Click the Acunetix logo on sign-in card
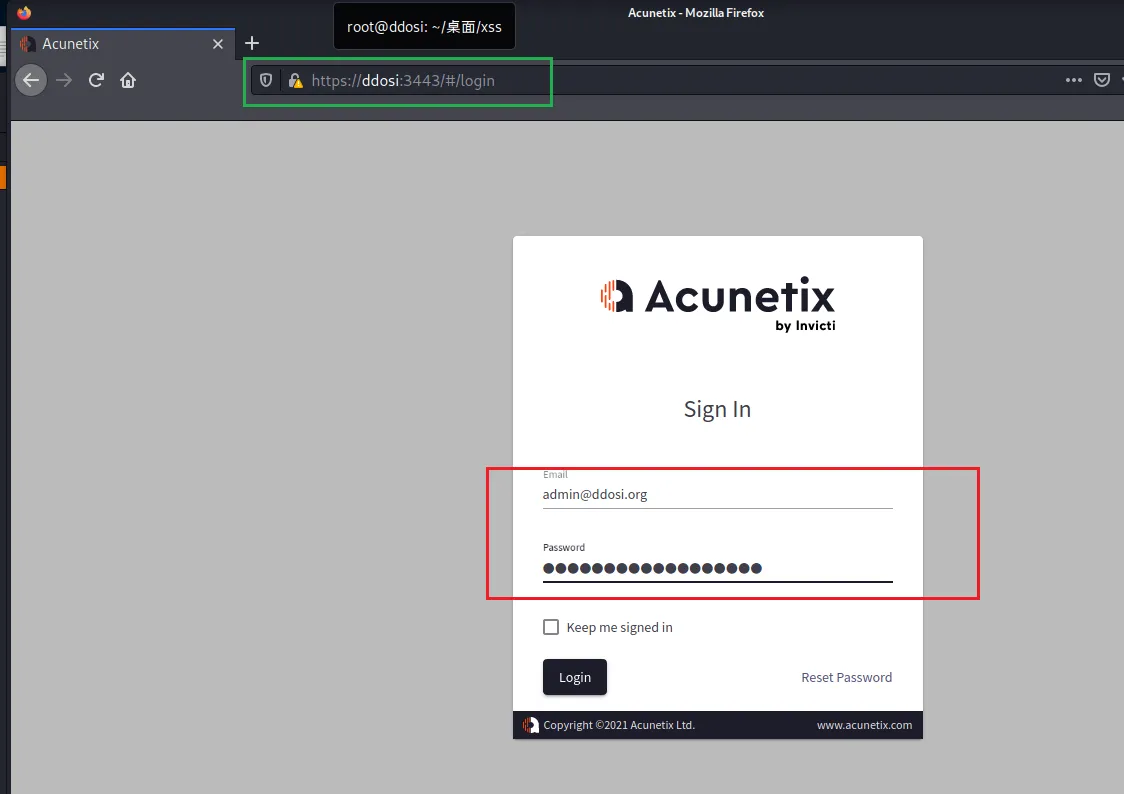This screenshot has width=1124, height=794. pyautogui.click(x=718, y=303)
